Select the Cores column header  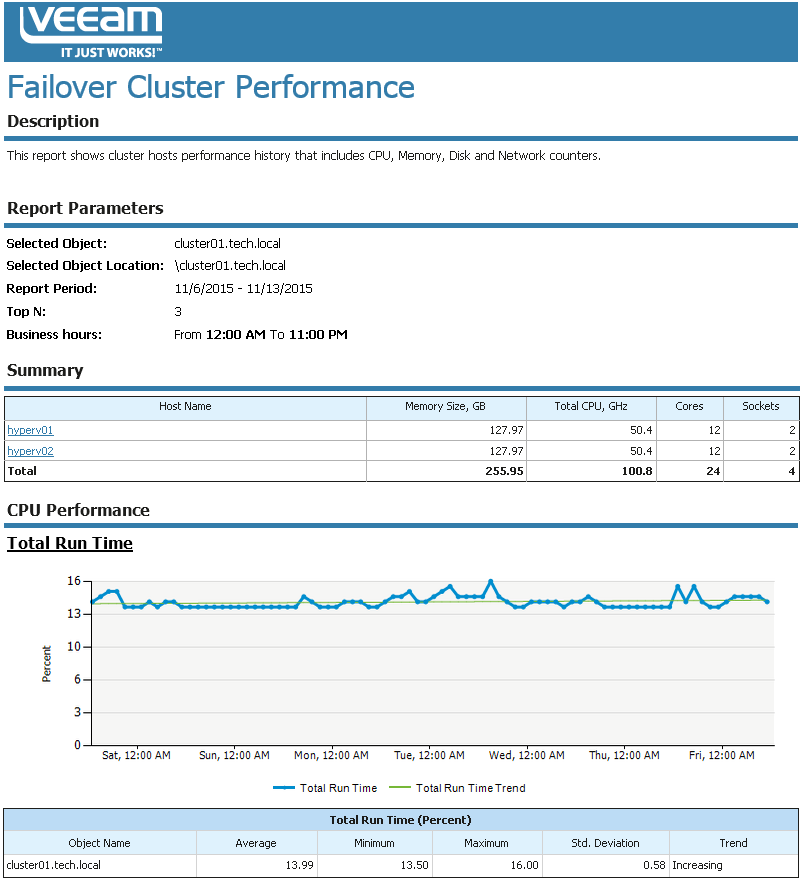(689, 406)
